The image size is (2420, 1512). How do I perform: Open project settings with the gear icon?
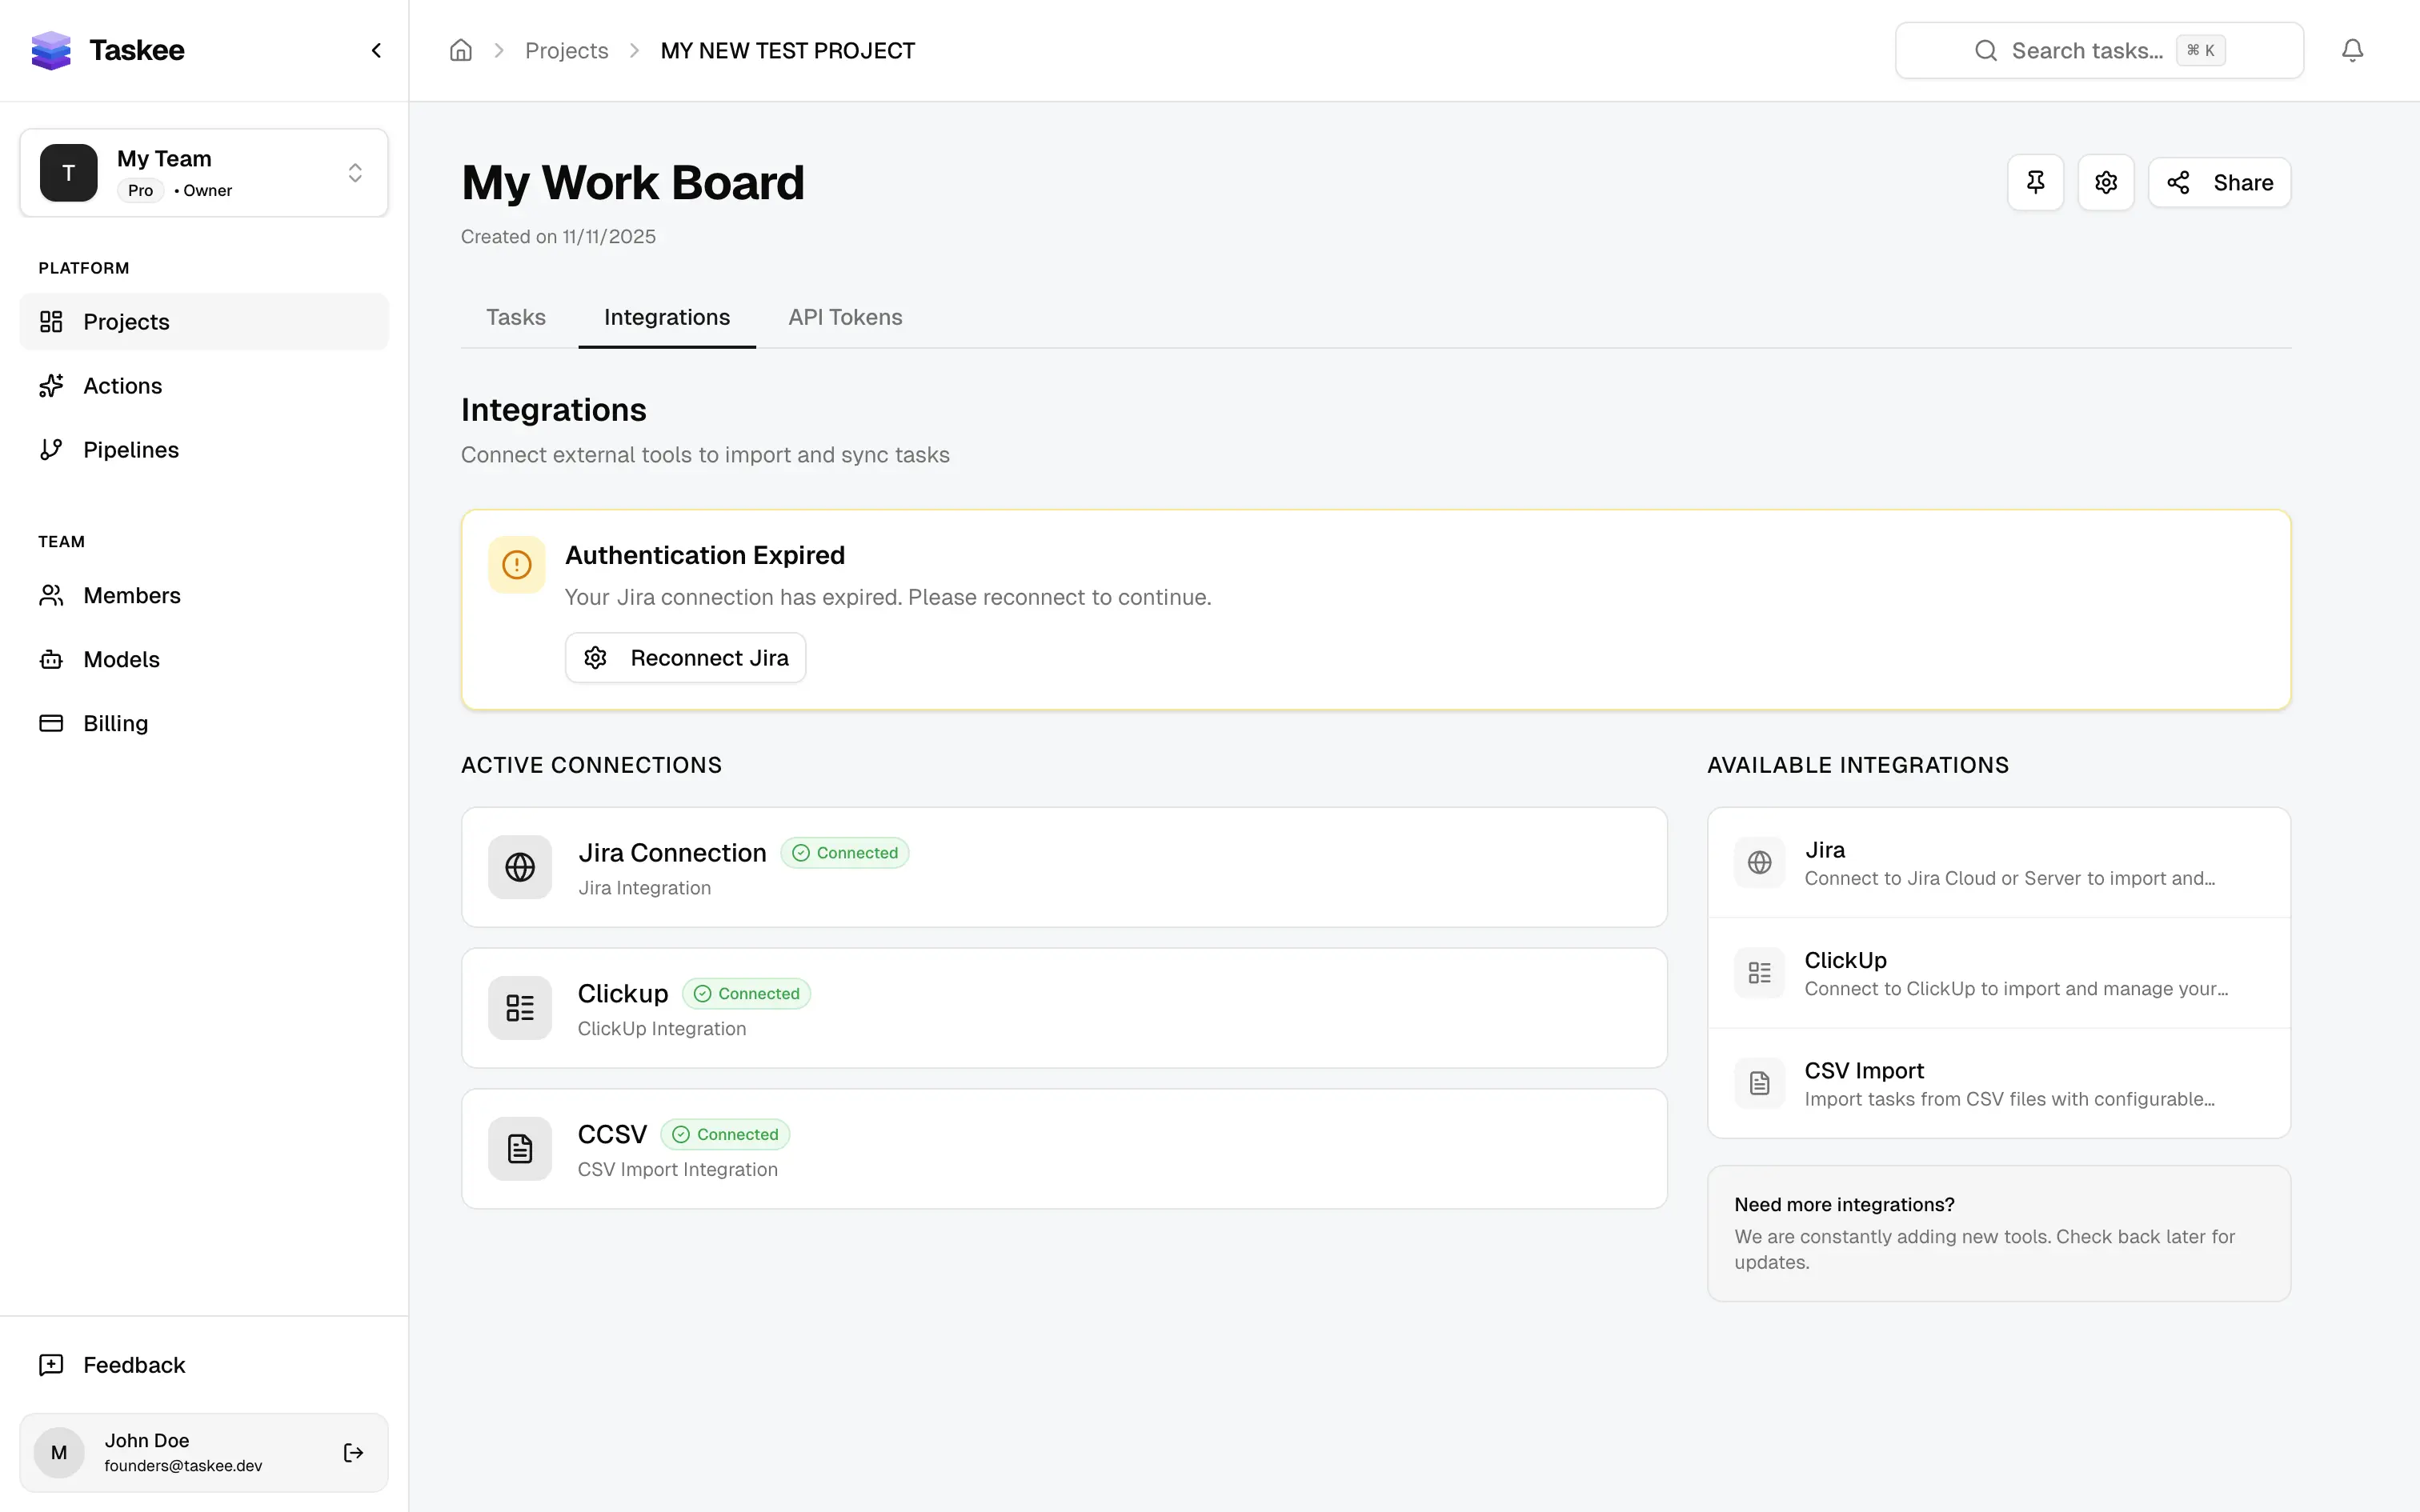(2106, 182)
